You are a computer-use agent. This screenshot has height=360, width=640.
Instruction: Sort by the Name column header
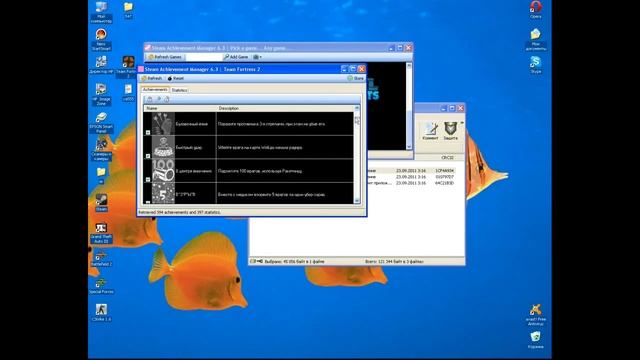pyautogui.click(x=180, y=109)
